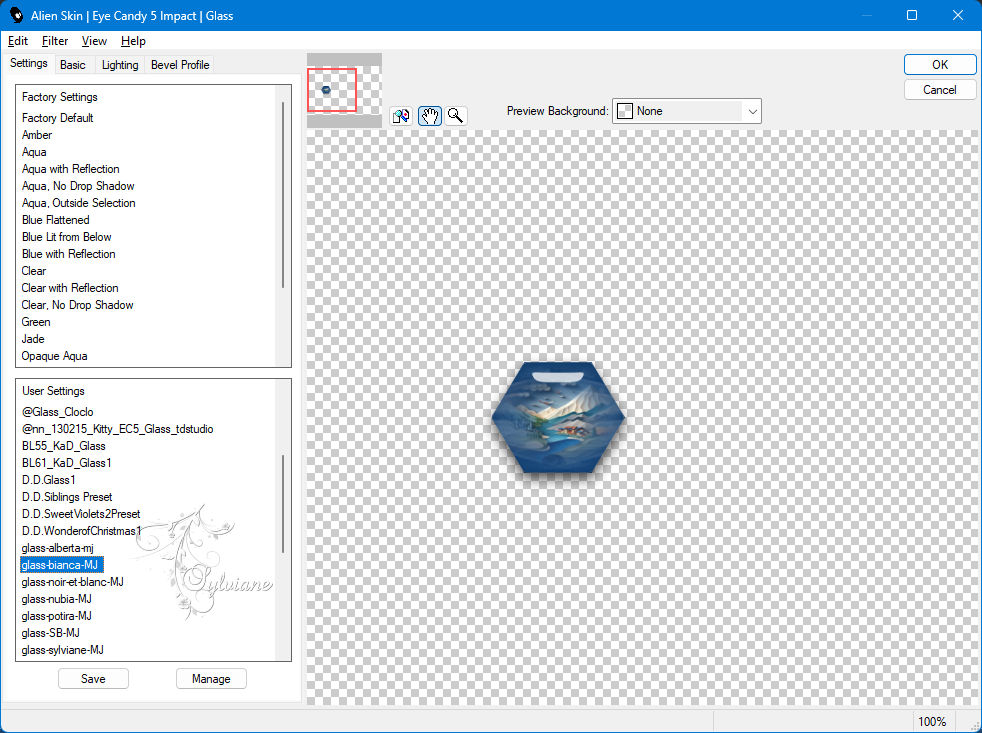Select the Green preset
This screenshot has width=982, height=733.
click(36, 321)
